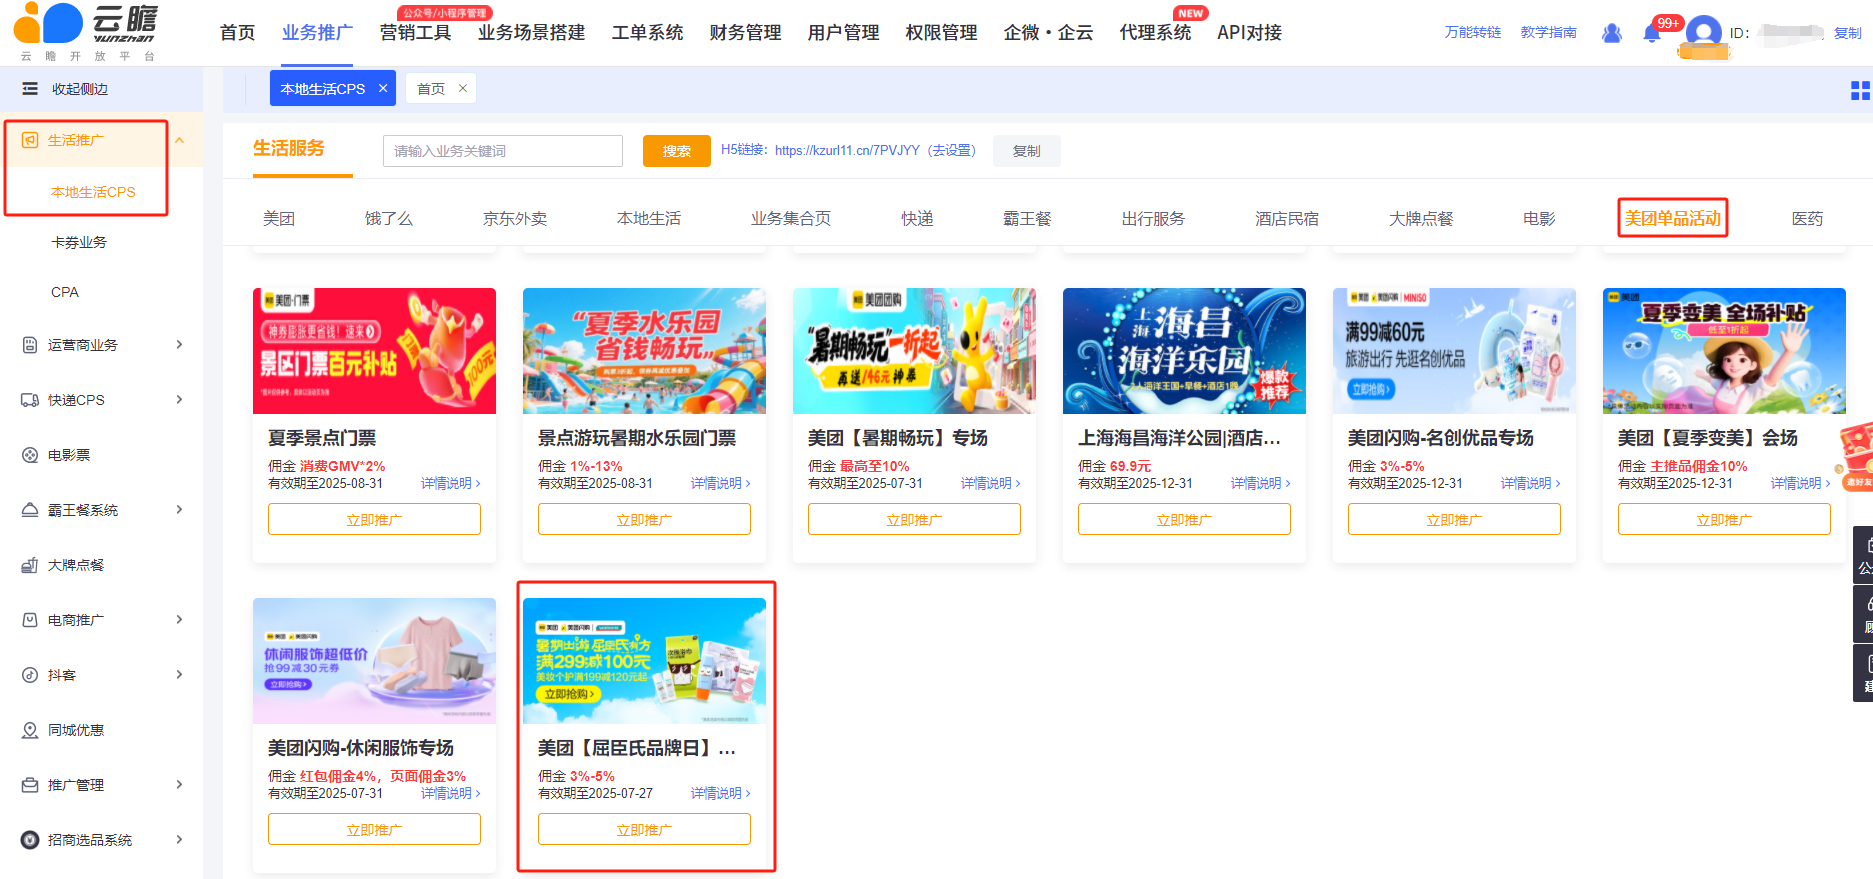Click the 霸王餐系统 sidebar icon
Viewport: 1873px width, 879px height.
point(30,510)
